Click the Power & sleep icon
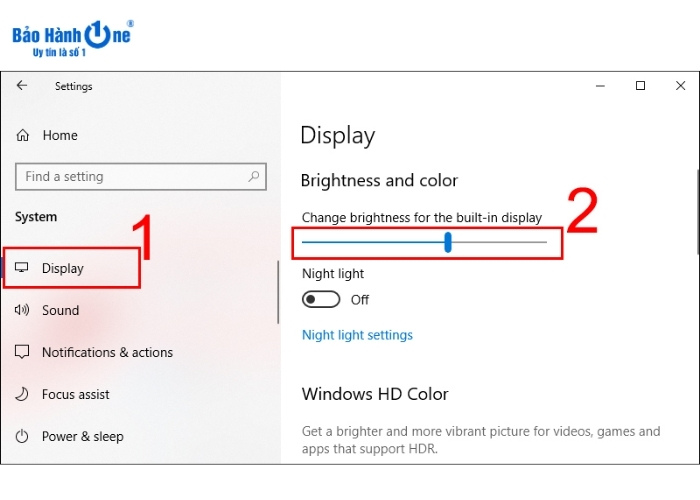 point(23,436)
